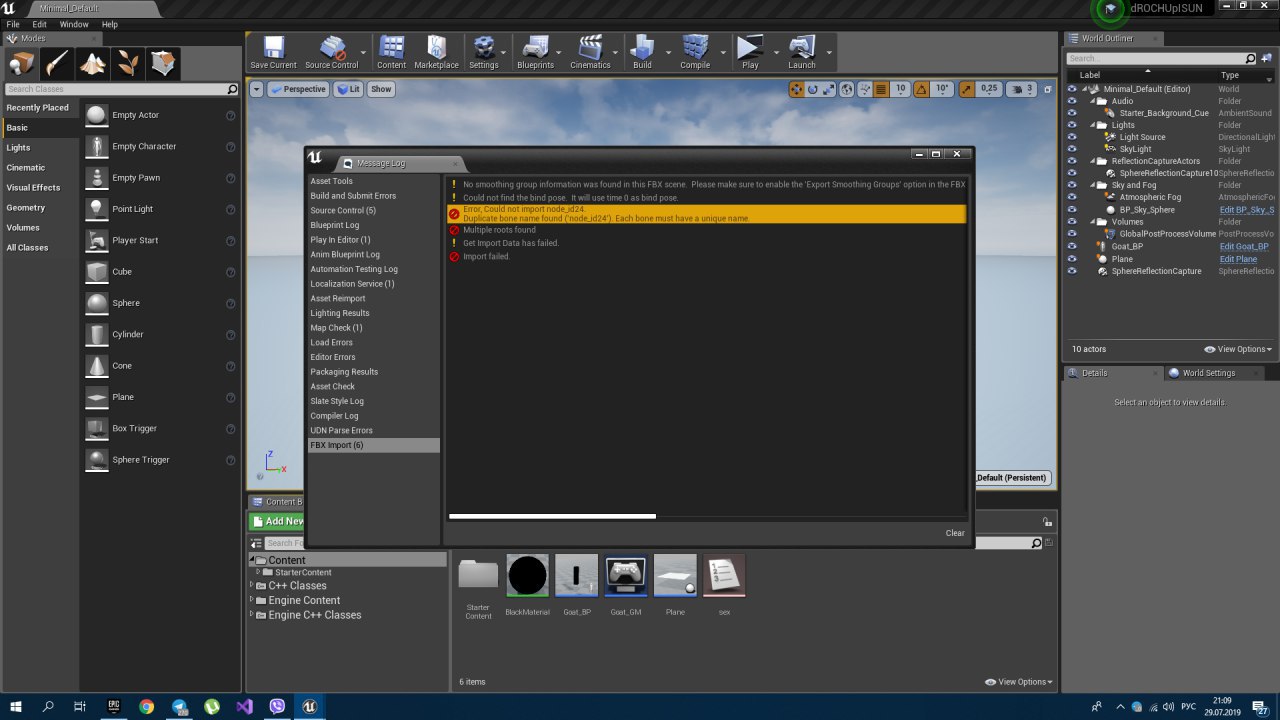The image size is (1280, 720).
Task: Open Google Chrome from taskbar
Action: (x=147, y=706)
